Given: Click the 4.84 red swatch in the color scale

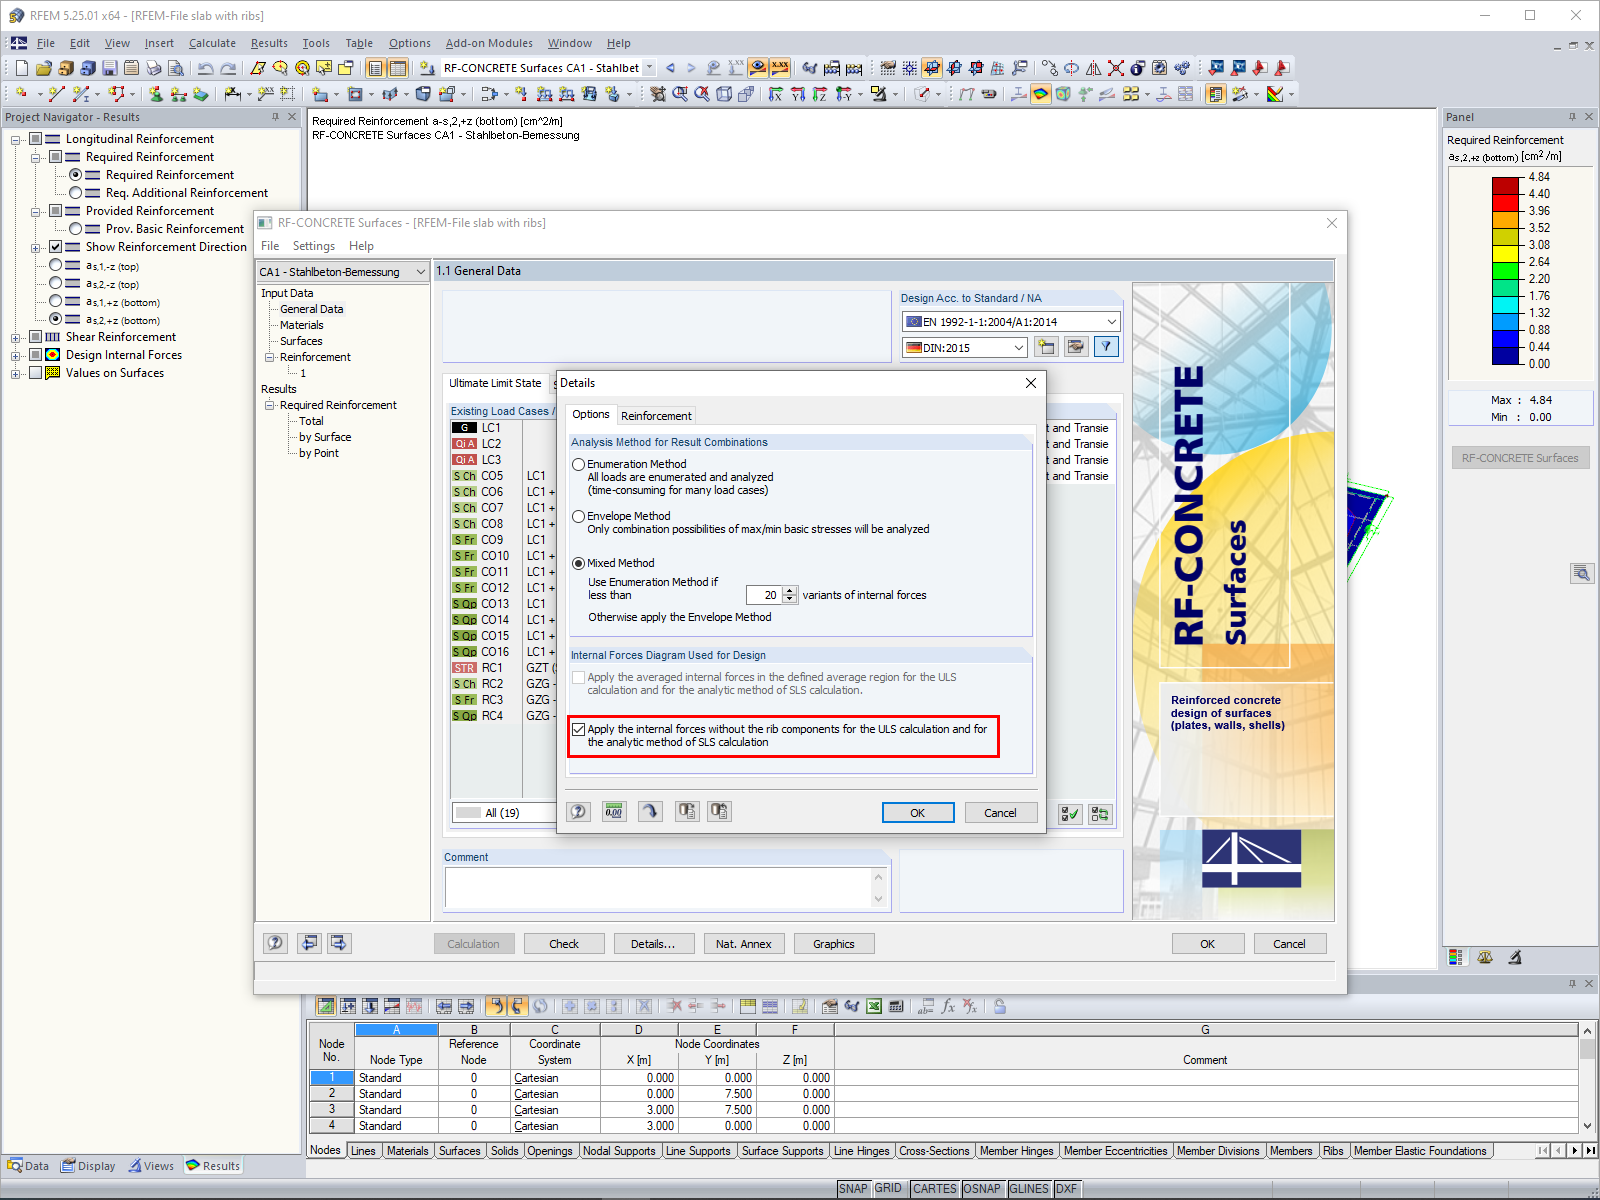Looking at the screenshot, I should point(1503,184).
